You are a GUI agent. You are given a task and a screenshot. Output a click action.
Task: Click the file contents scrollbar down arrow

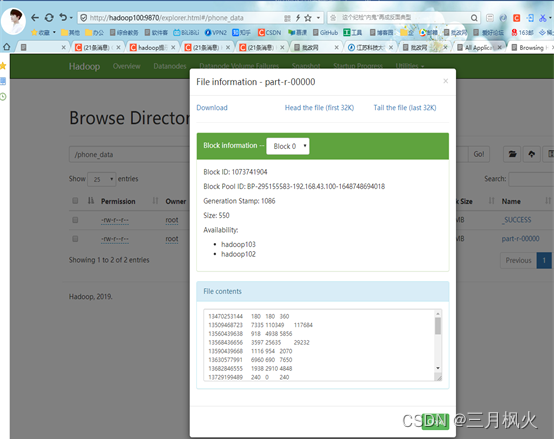[x=438, y=368]
